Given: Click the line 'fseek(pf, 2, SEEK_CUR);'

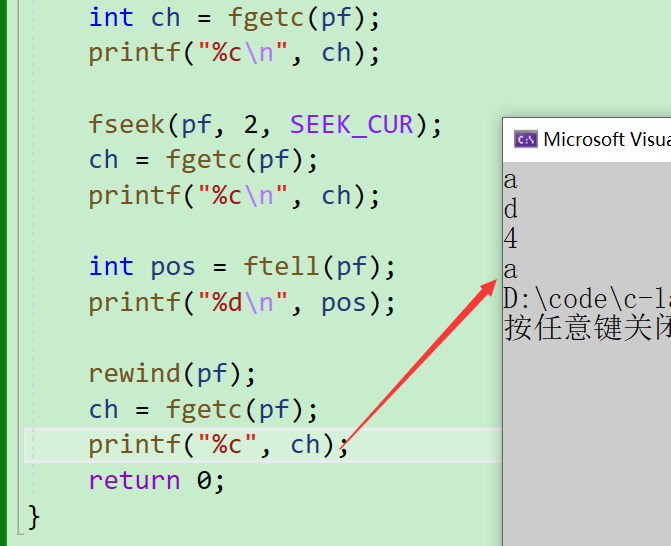Looking at the screenshot, I should (265, 125).
